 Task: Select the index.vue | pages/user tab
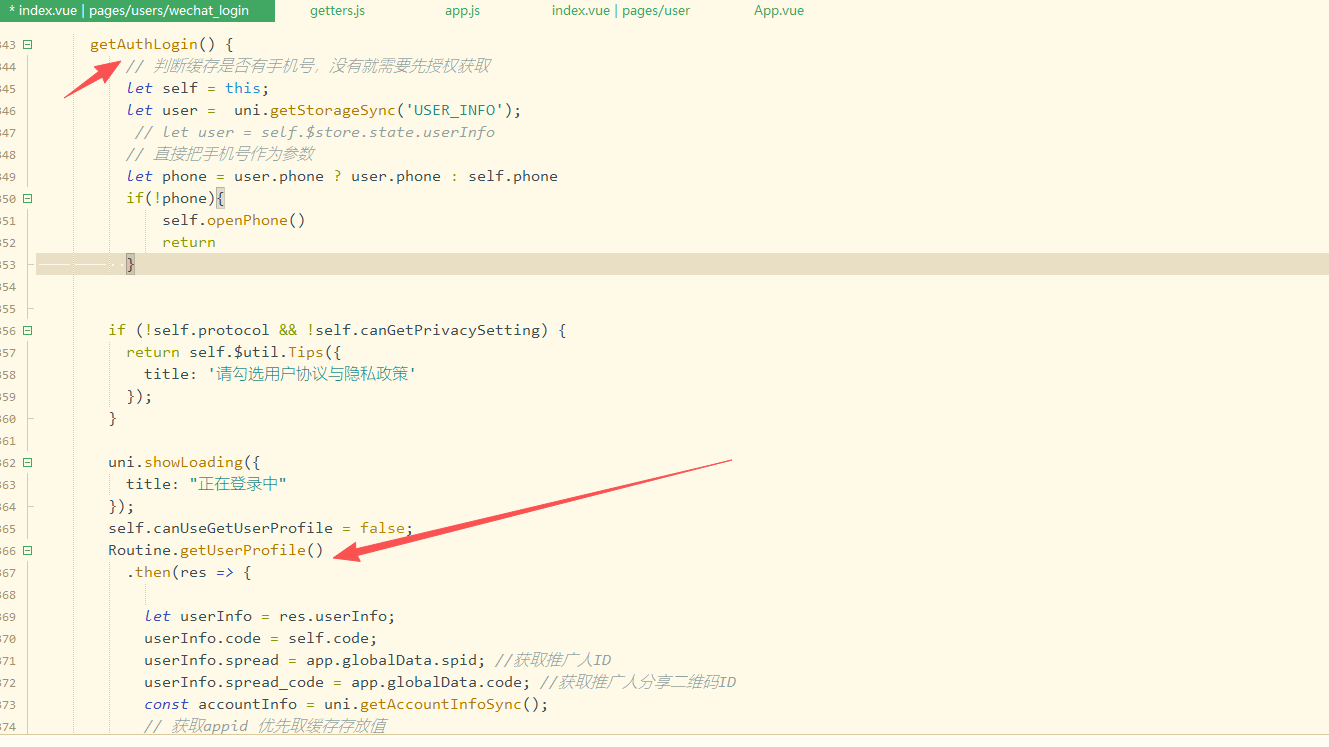[x=620, y=11]
